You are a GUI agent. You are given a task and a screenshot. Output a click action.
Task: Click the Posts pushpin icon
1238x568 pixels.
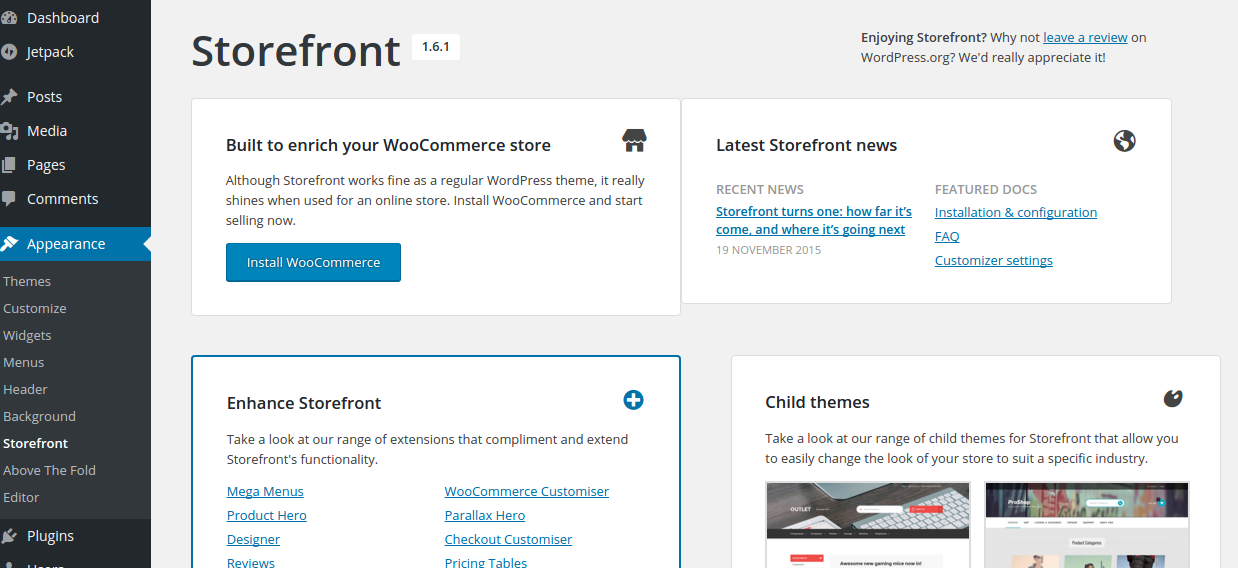[x=9, y=97]
